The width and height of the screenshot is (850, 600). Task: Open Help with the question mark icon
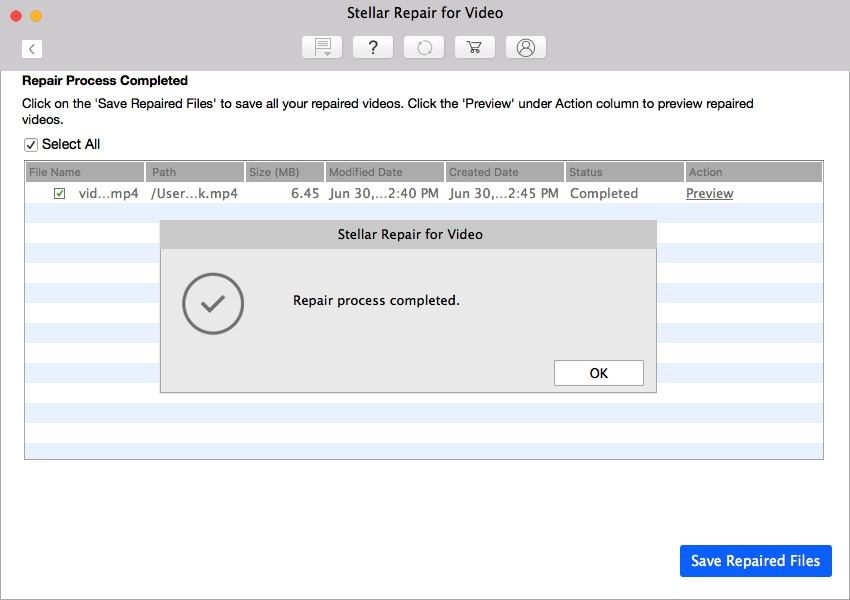(x=373, y=47)
